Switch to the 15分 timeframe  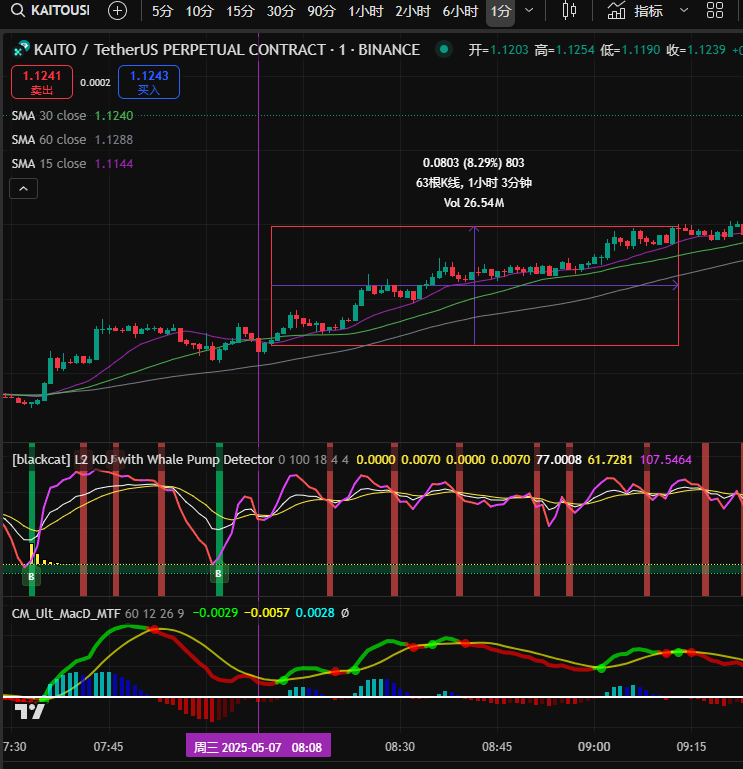[240, 11]
